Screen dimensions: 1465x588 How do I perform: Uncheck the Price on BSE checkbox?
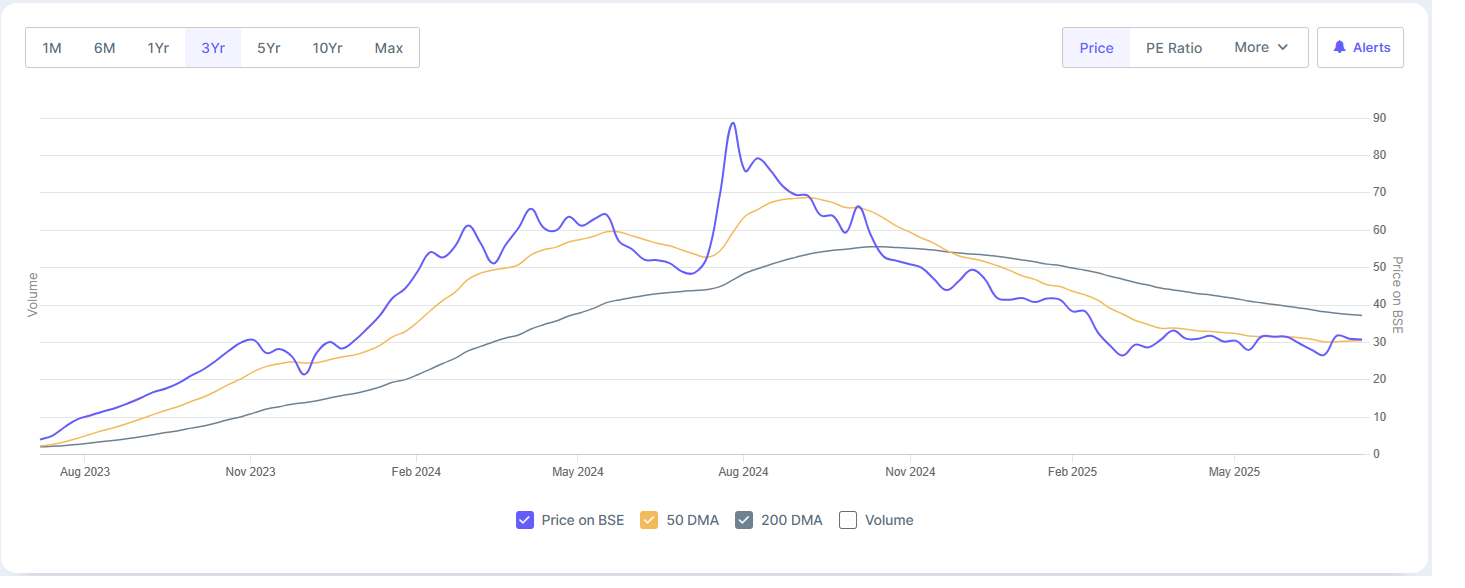point(525,520)
